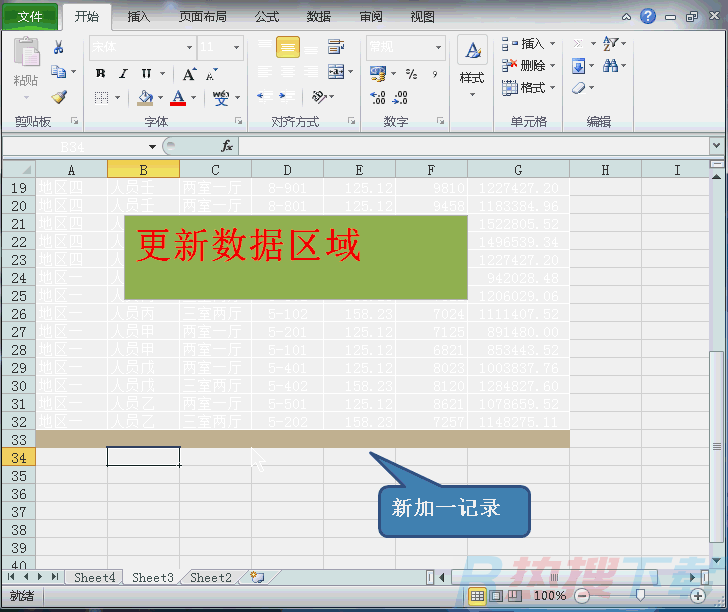Screen dimensions: 728x612
Task: Click the AutoSum sigma icon
Action: point(578,43)
